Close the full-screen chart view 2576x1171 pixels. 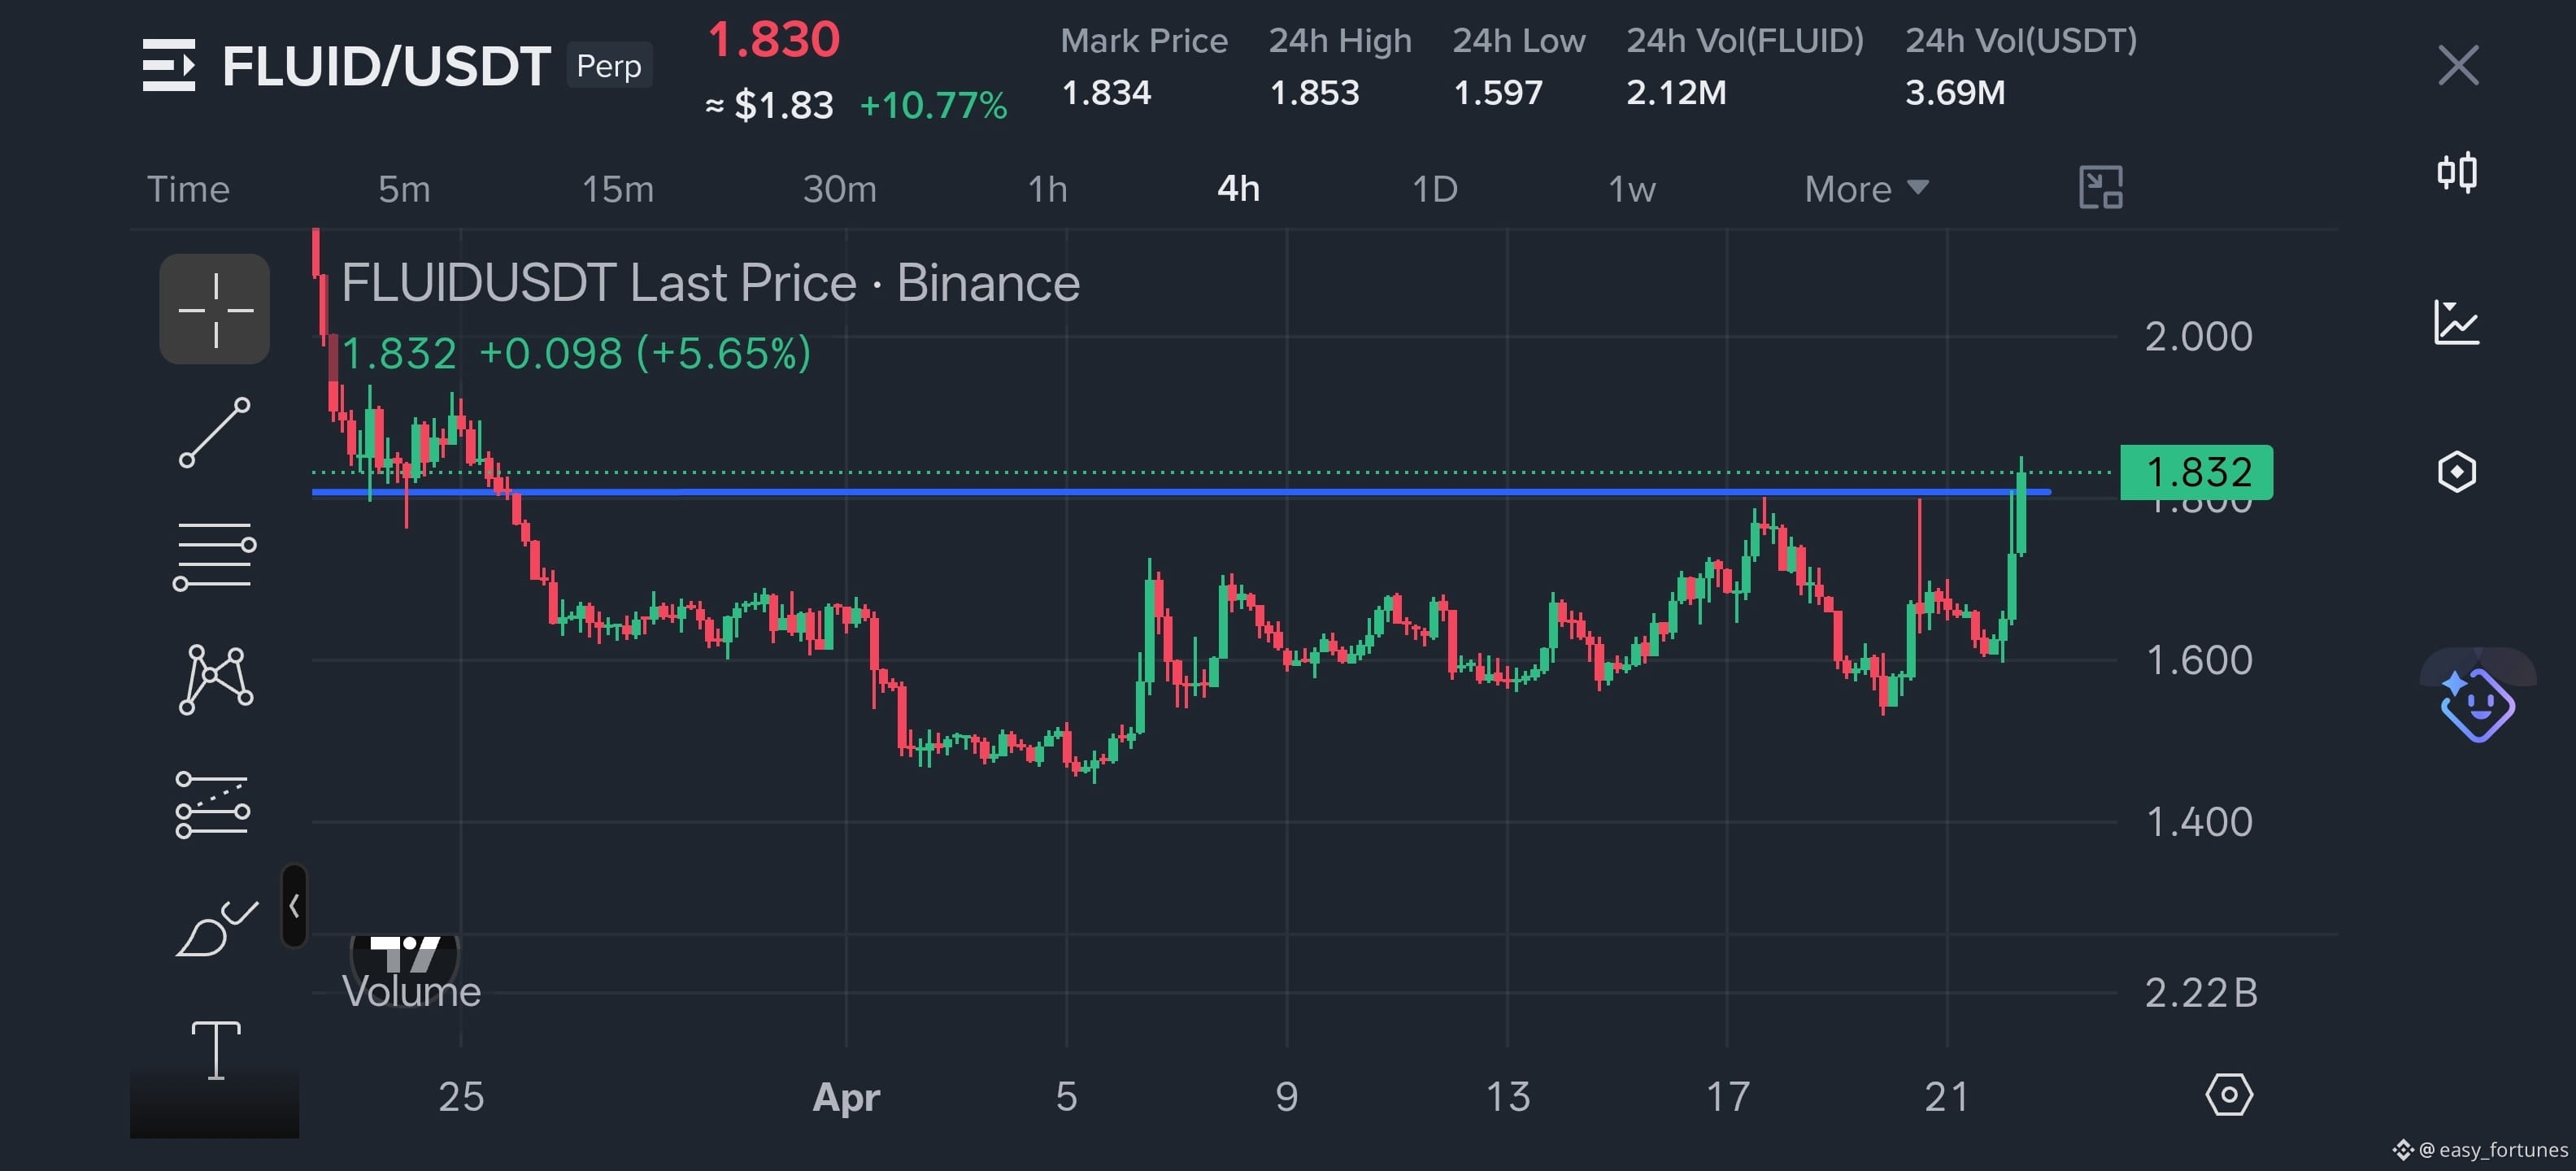2458,65
